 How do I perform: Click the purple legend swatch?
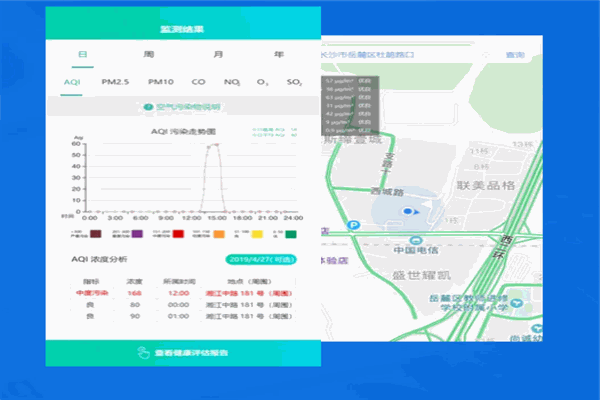click(137, 234)
